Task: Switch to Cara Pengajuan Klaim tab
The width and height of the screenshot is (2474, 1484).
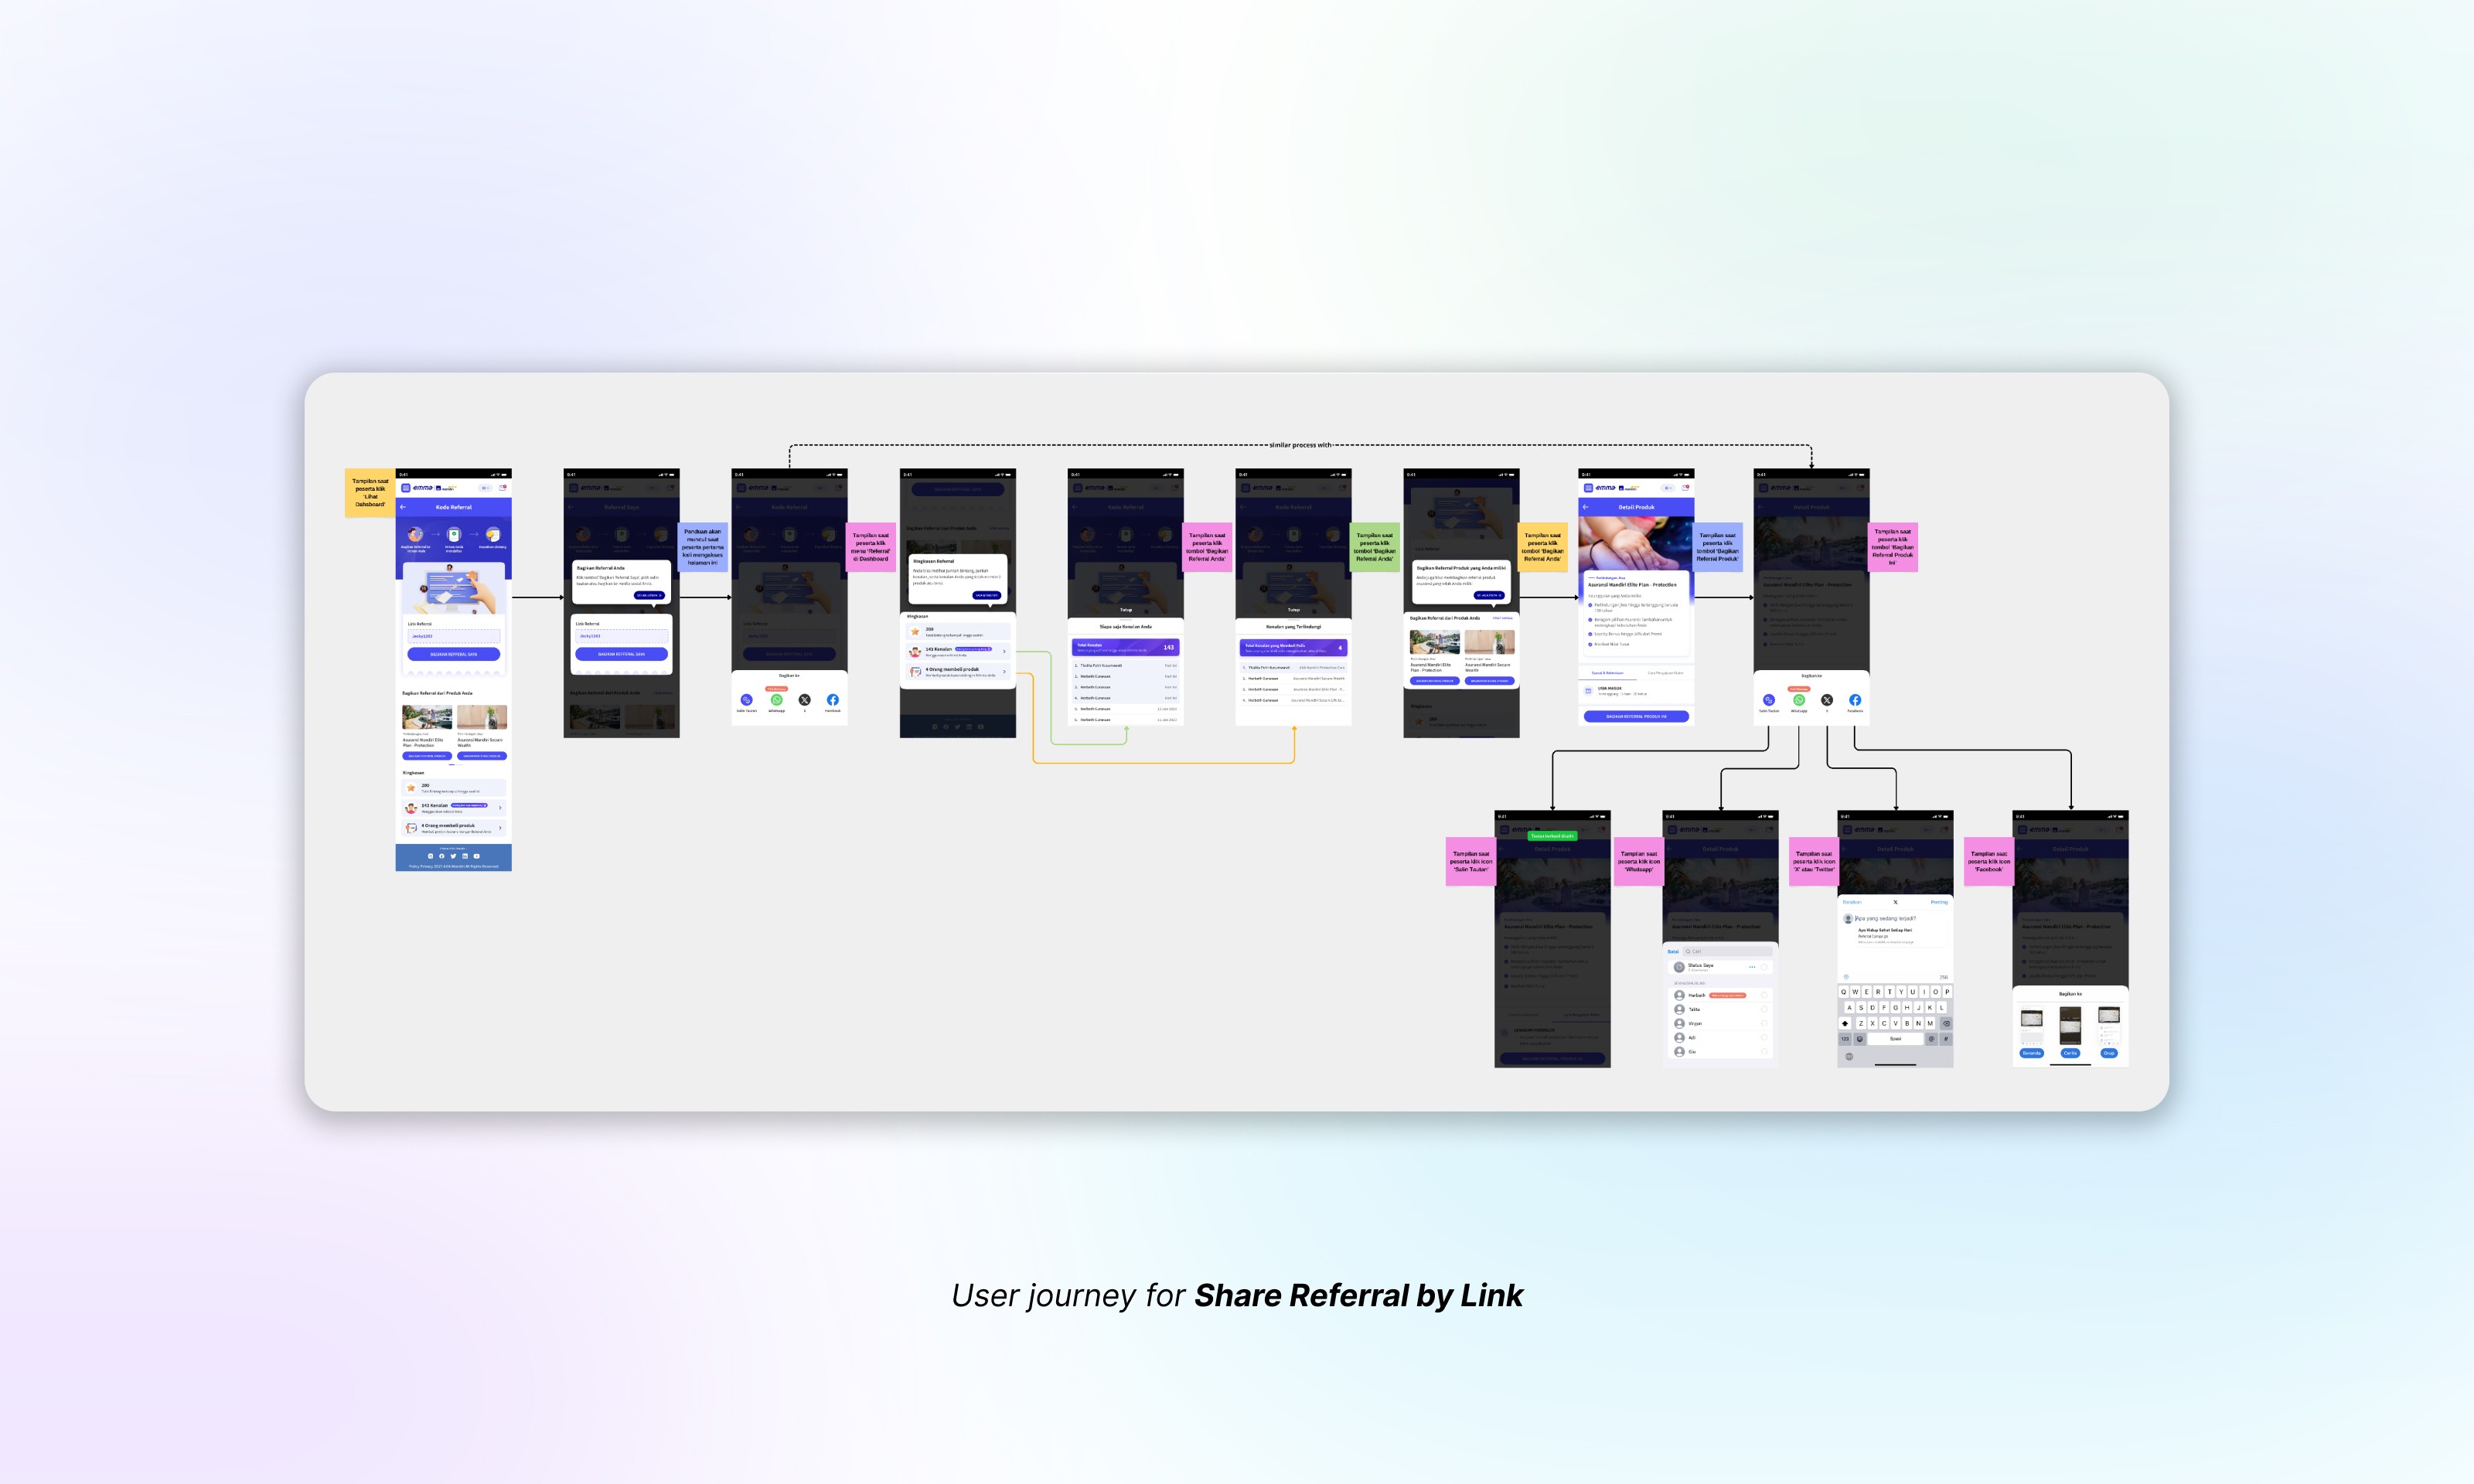Action: click(1665, 673)
